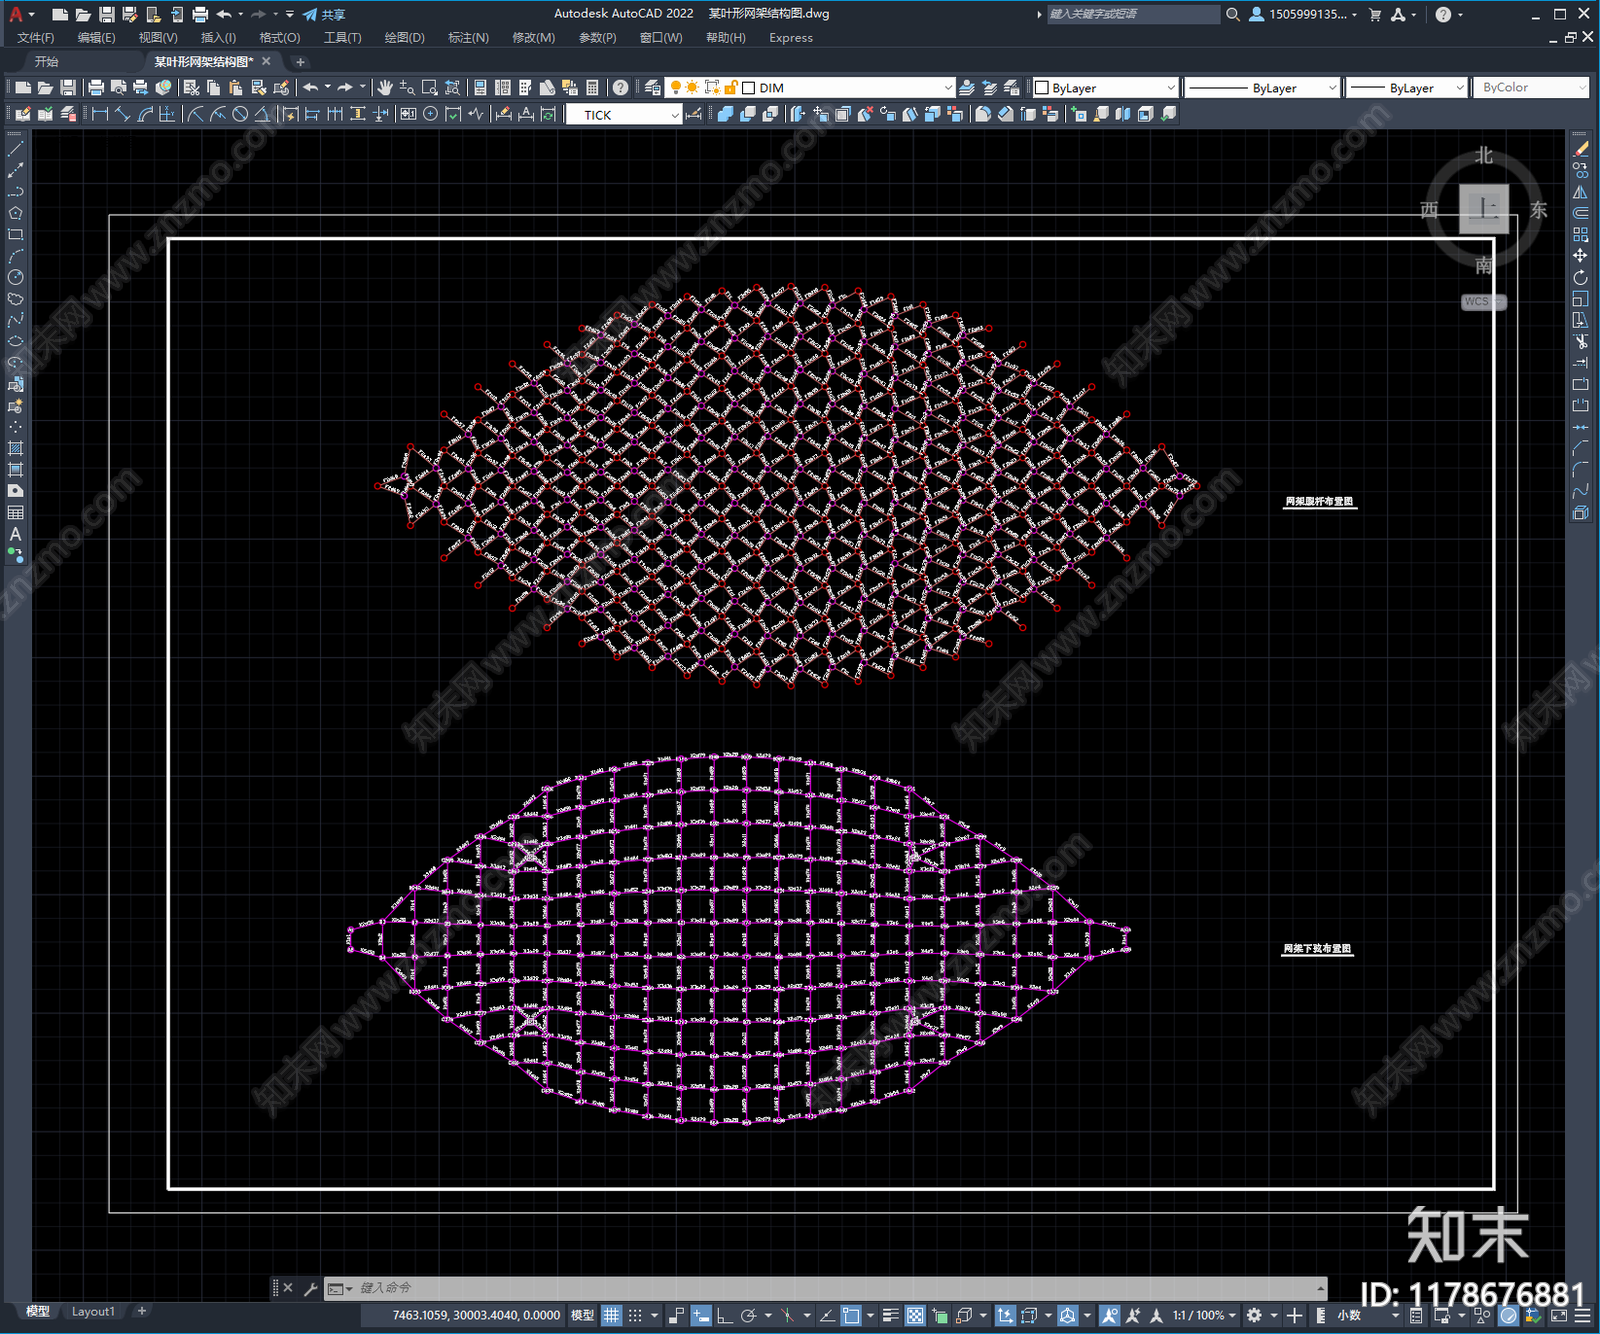Open the DIM layer dropdown

click(x=947, y=88)
